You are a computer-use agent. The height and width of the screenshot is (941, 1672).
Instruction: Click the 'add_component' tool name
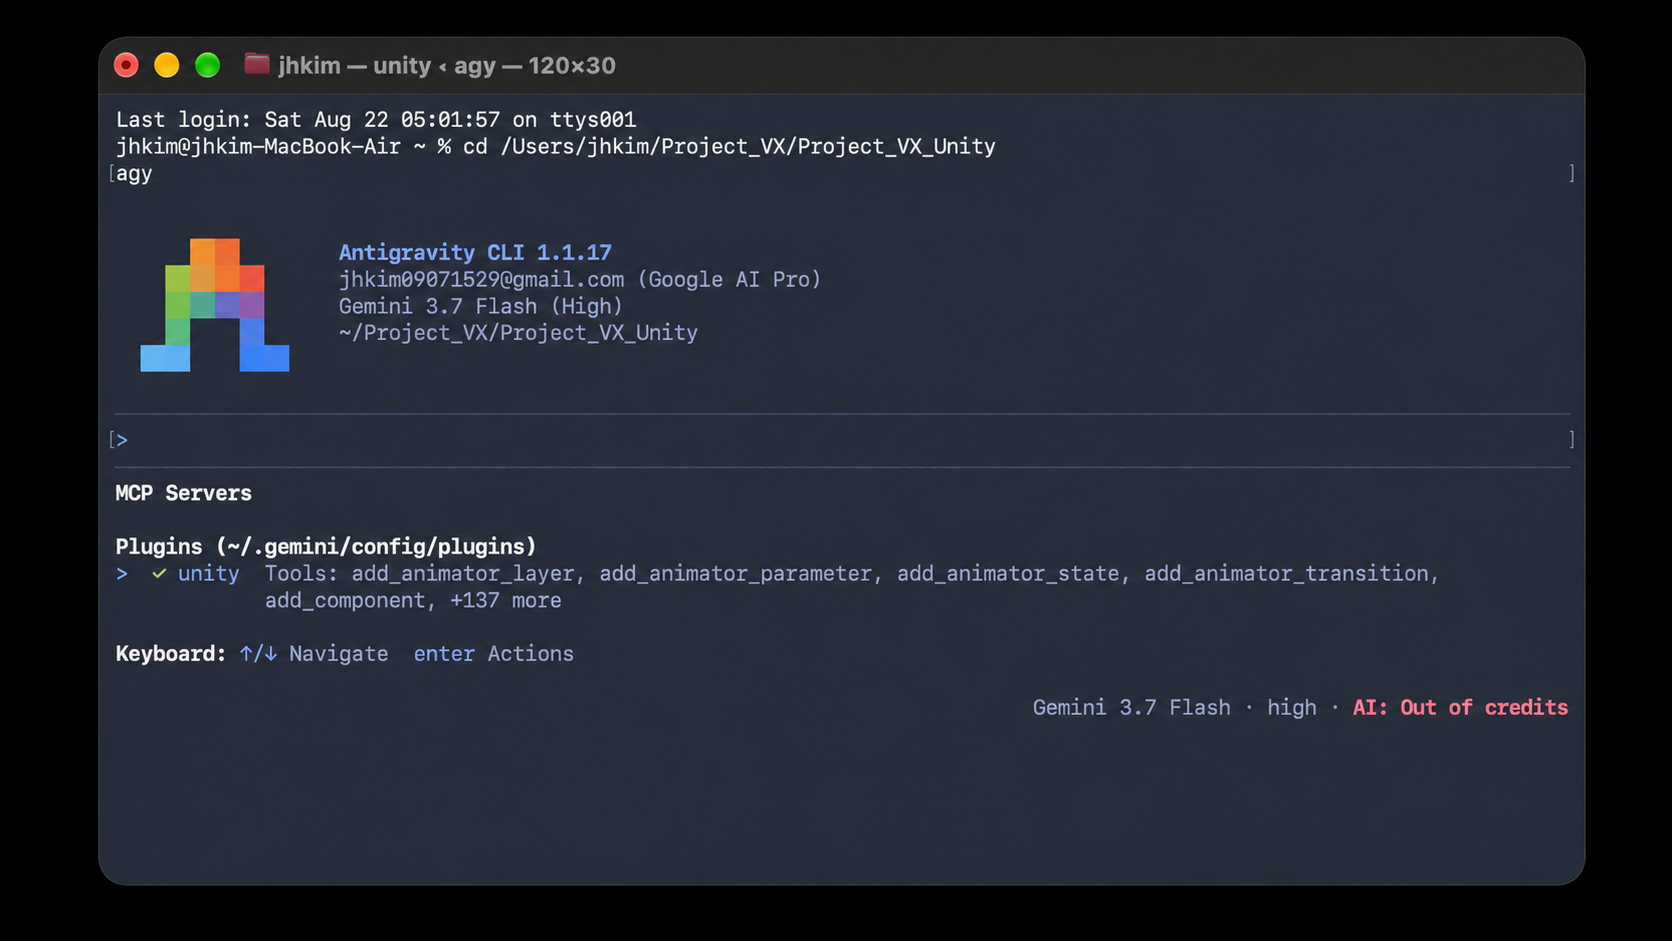345,601
